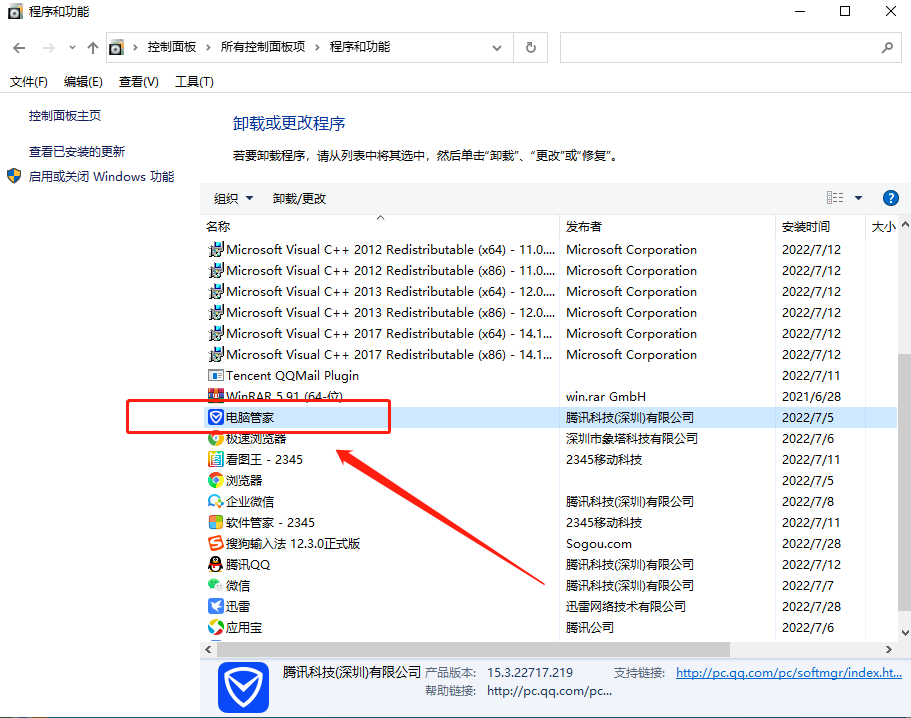Click the back navigation arrow

coord(19,47)
